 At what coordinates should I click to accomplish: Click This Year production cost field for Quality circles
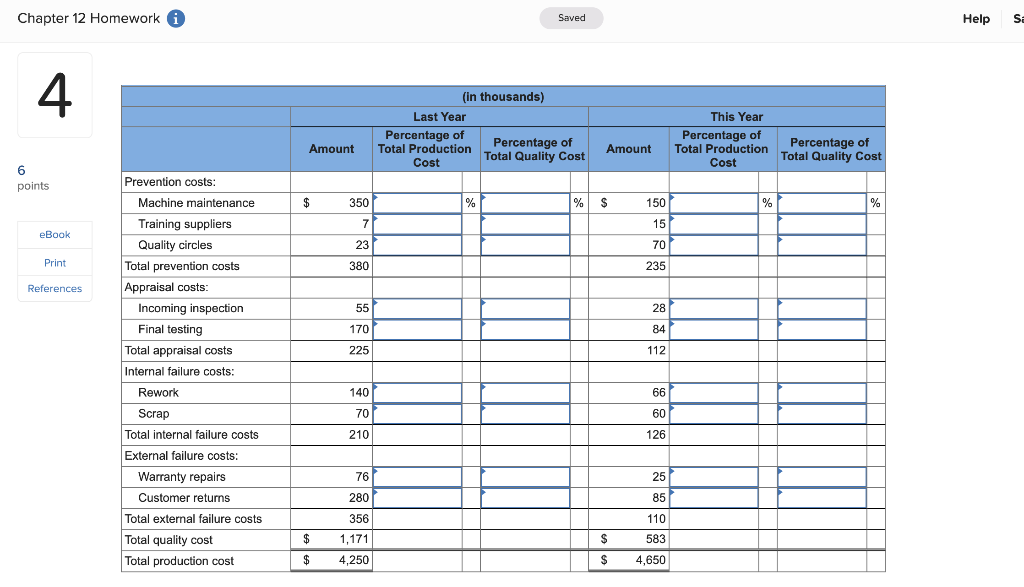(714, 245)
